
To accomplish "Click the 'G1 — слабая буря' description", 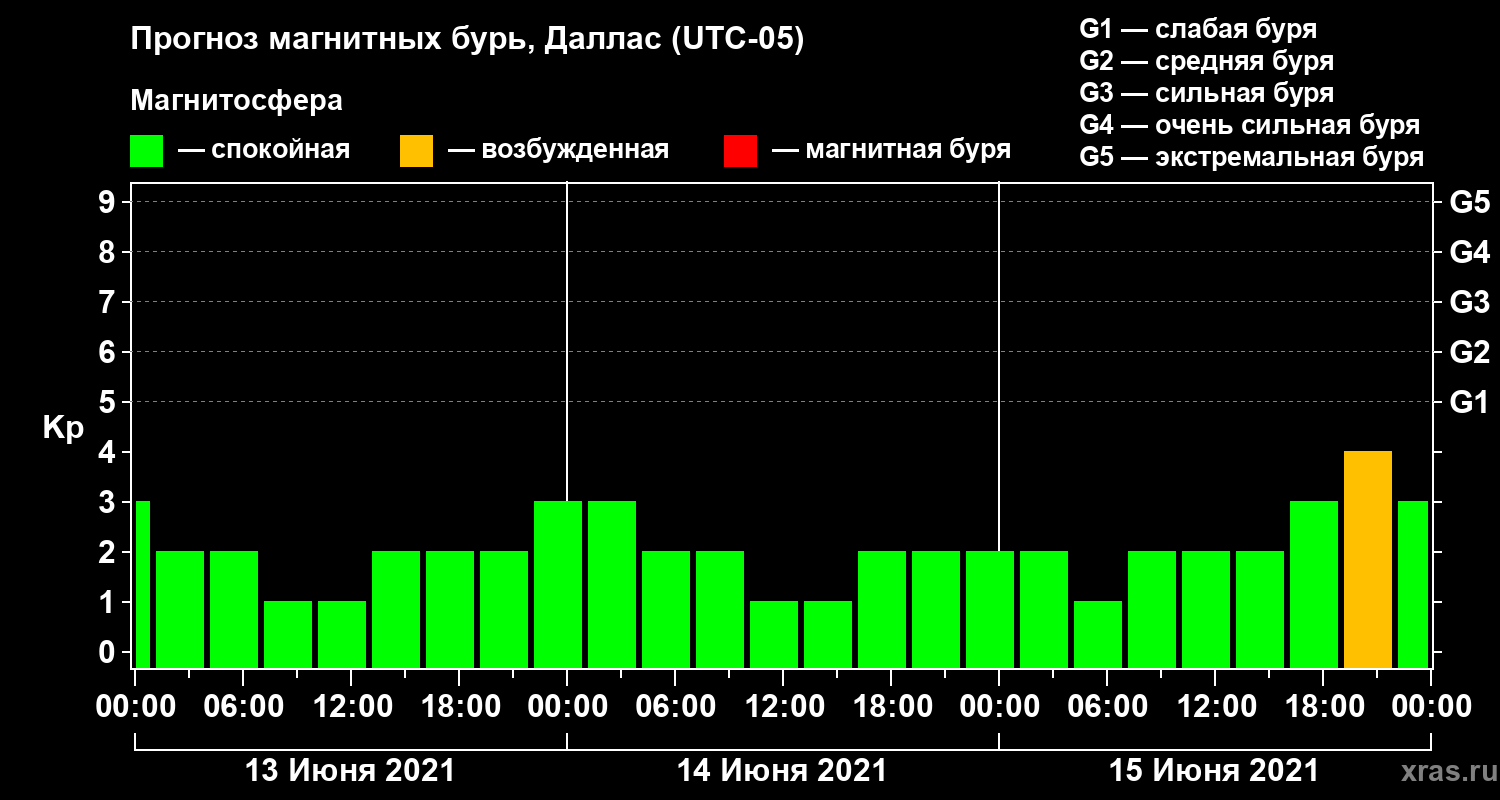I will tap(1198, 28).
